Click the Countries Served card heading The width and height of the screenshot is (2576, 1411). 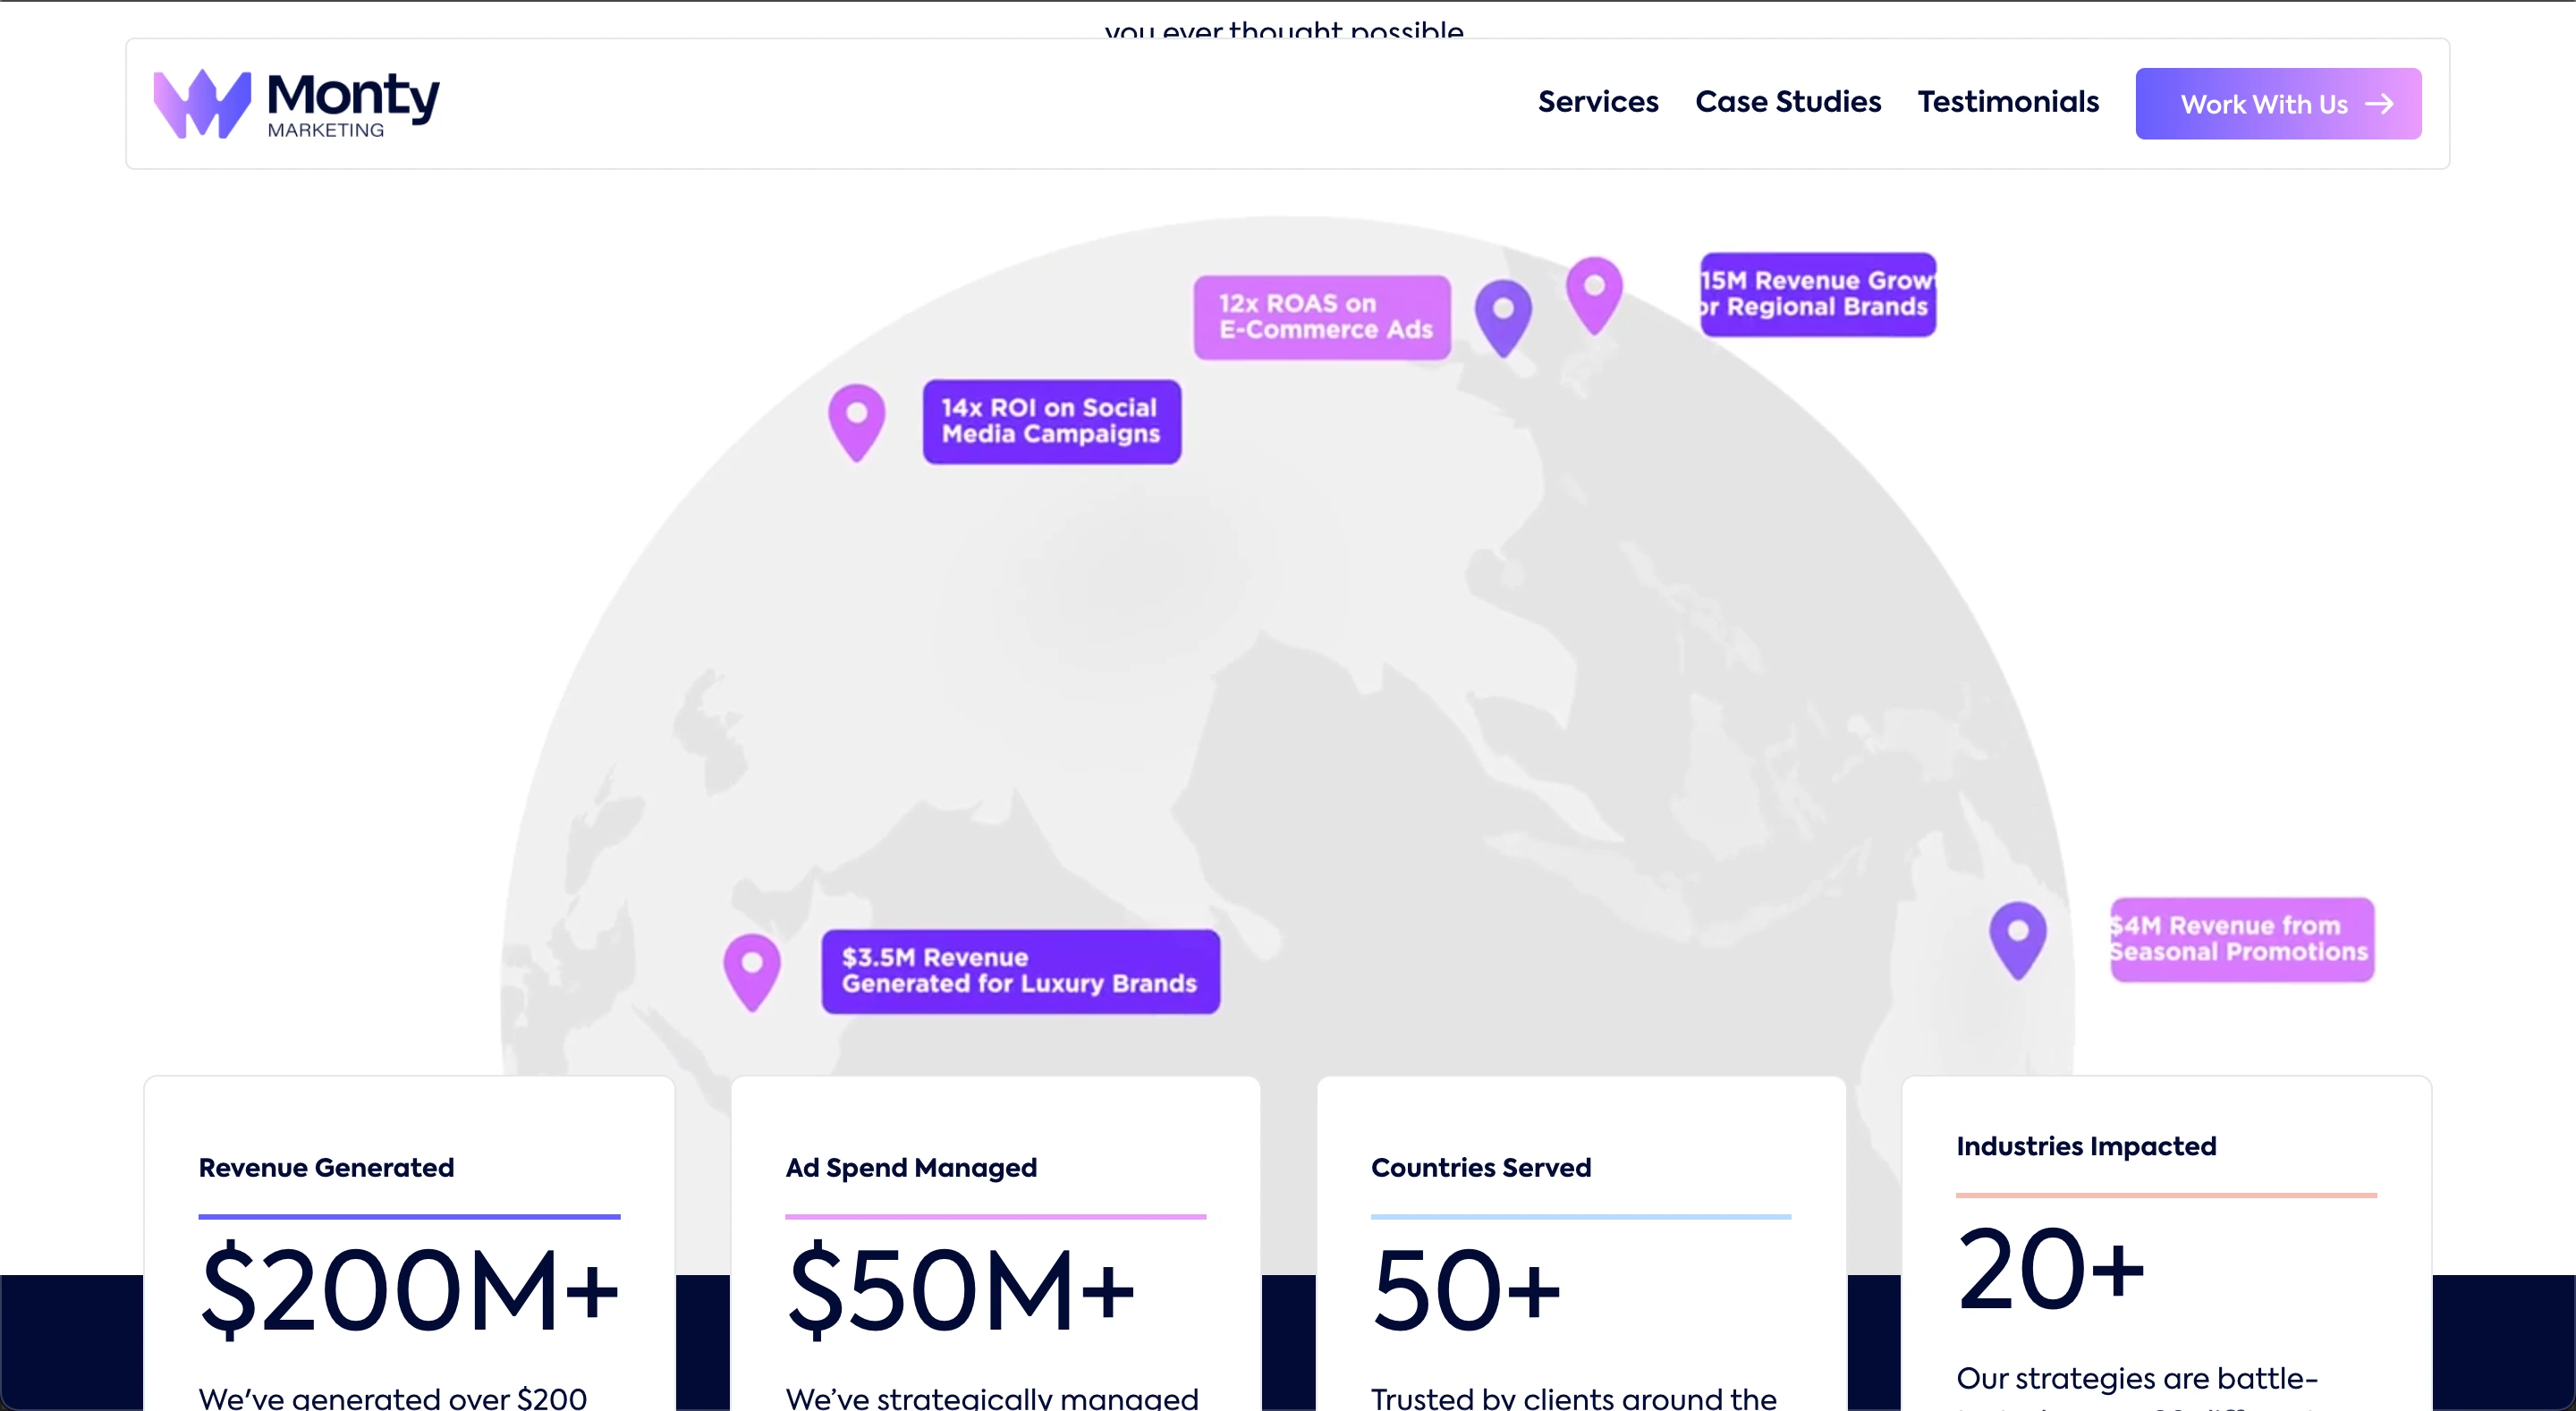1481,1167
